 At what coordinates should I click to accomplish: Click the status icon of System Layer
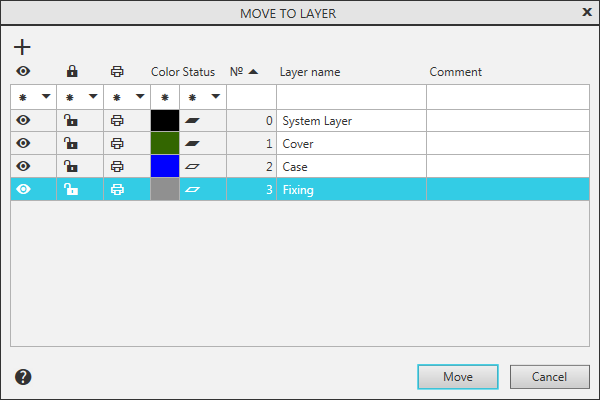click(193, 121)
